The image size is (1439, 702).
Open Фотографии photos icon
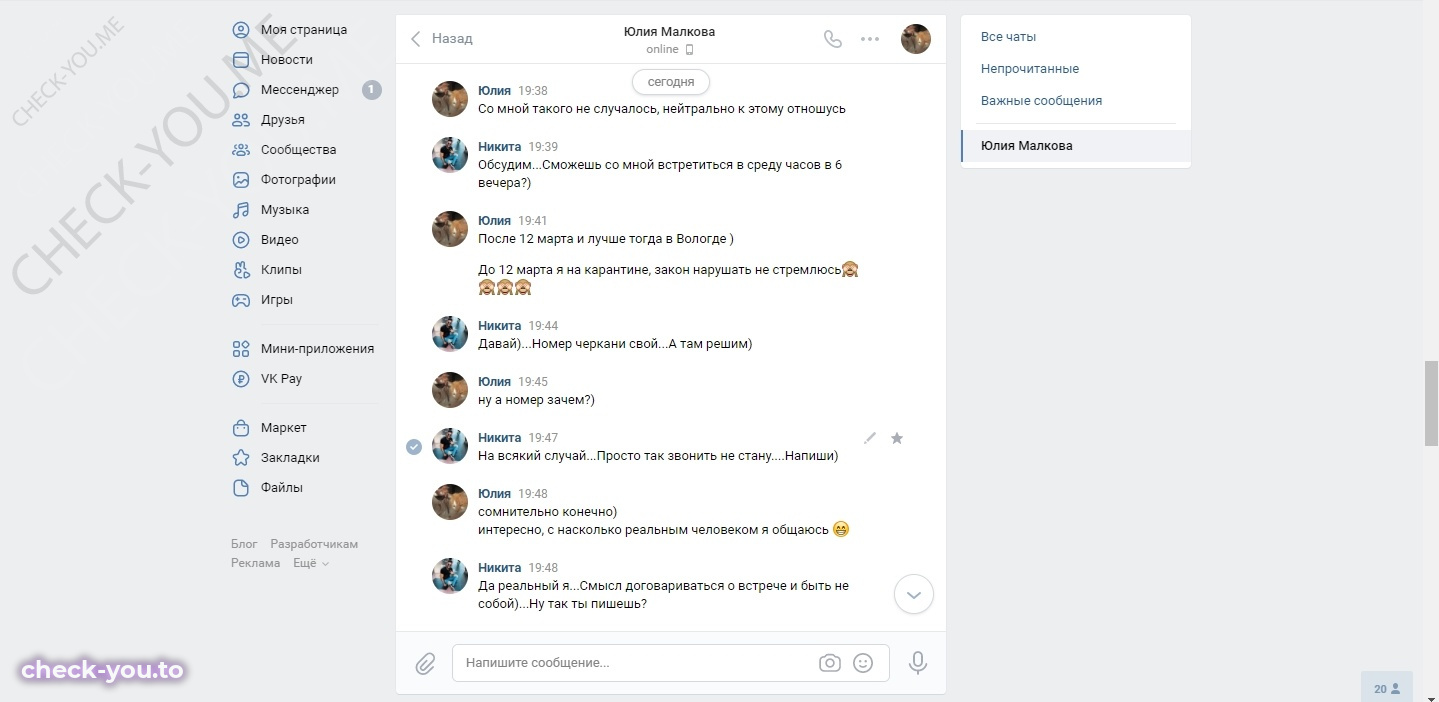(x=241, y=180)
